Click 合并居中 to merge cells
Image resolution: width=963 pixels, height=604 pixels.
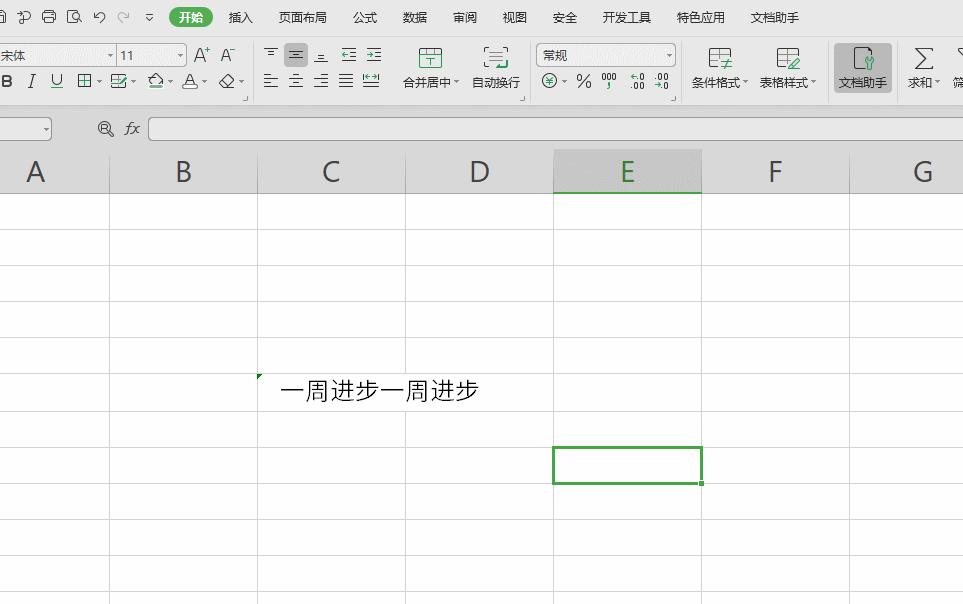(430, 68)
